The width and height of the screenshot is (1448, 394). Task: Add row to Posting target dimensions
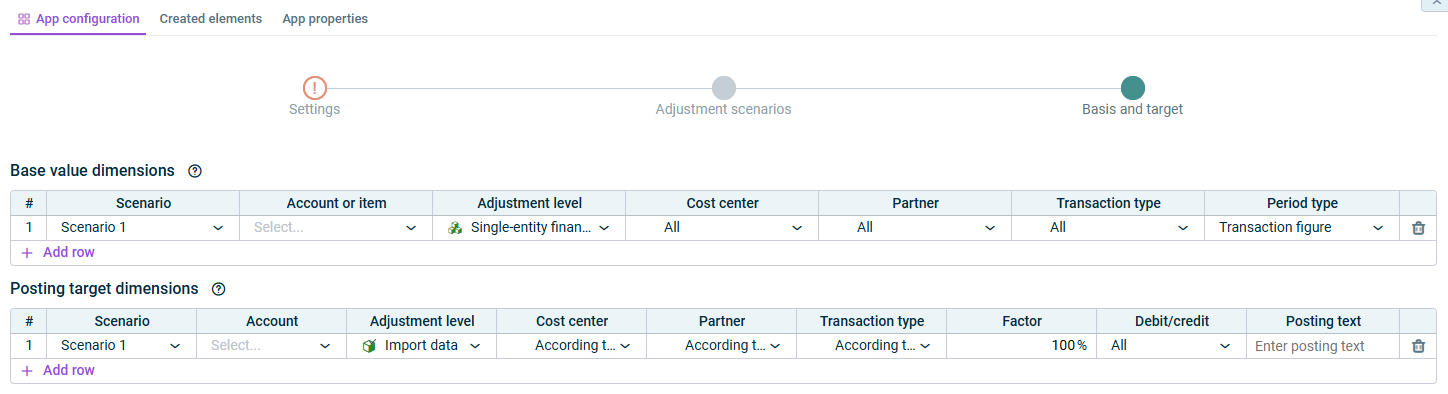pos(58,371)
